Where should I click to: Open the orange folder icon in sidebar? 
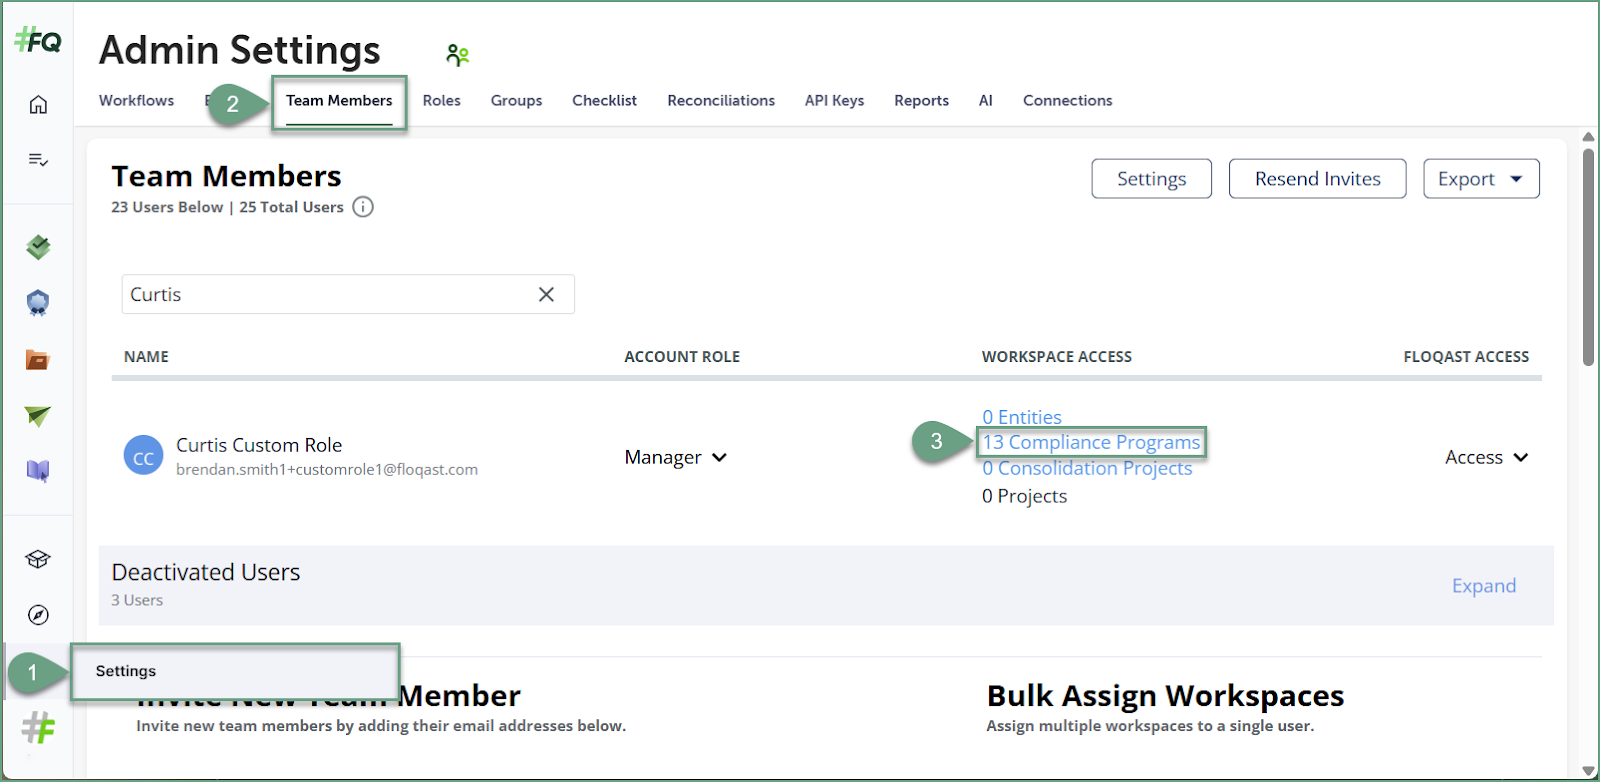coord(38,360)
